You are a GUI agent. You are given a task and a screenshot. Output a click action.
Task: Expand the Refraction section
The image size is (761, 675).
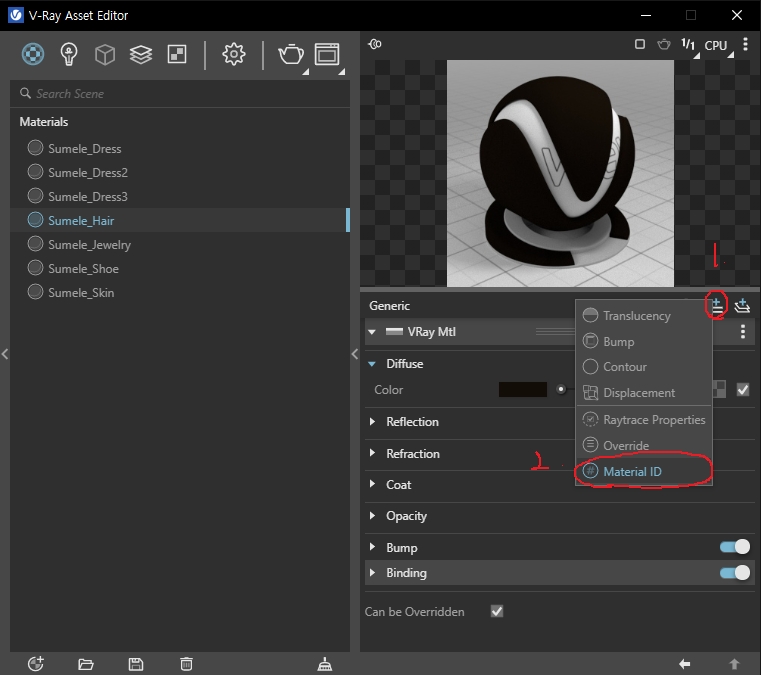(x=412, y=454)
